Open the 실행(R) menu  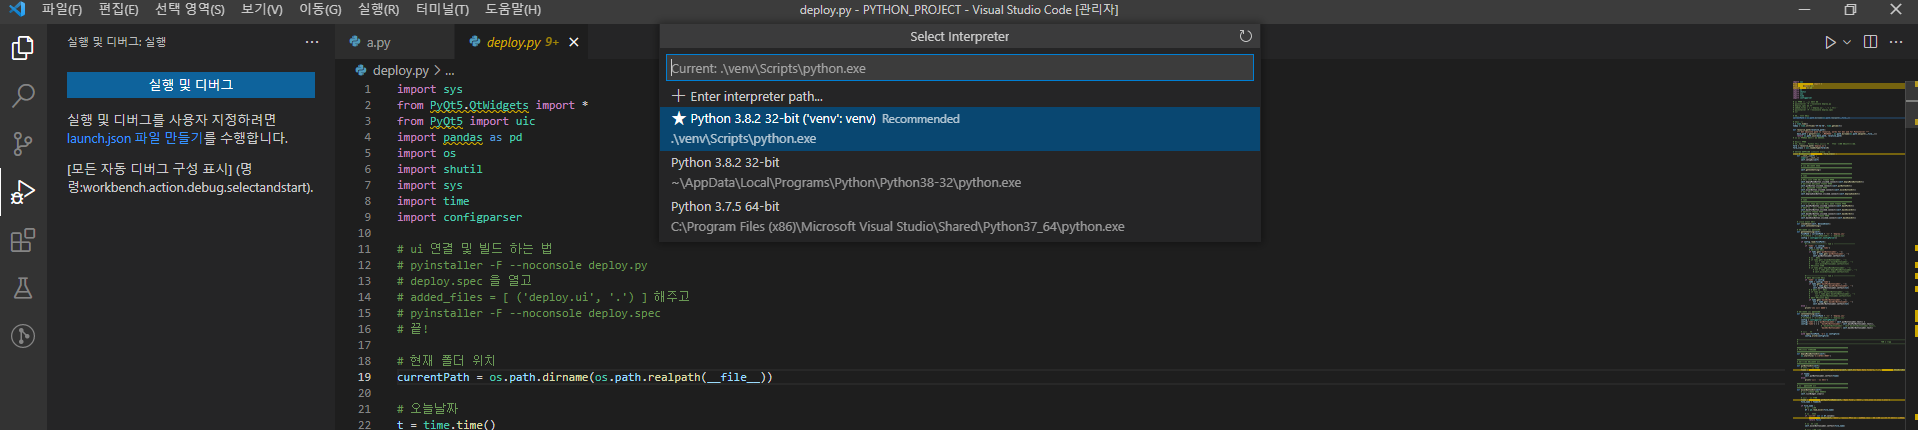point(378,9)
